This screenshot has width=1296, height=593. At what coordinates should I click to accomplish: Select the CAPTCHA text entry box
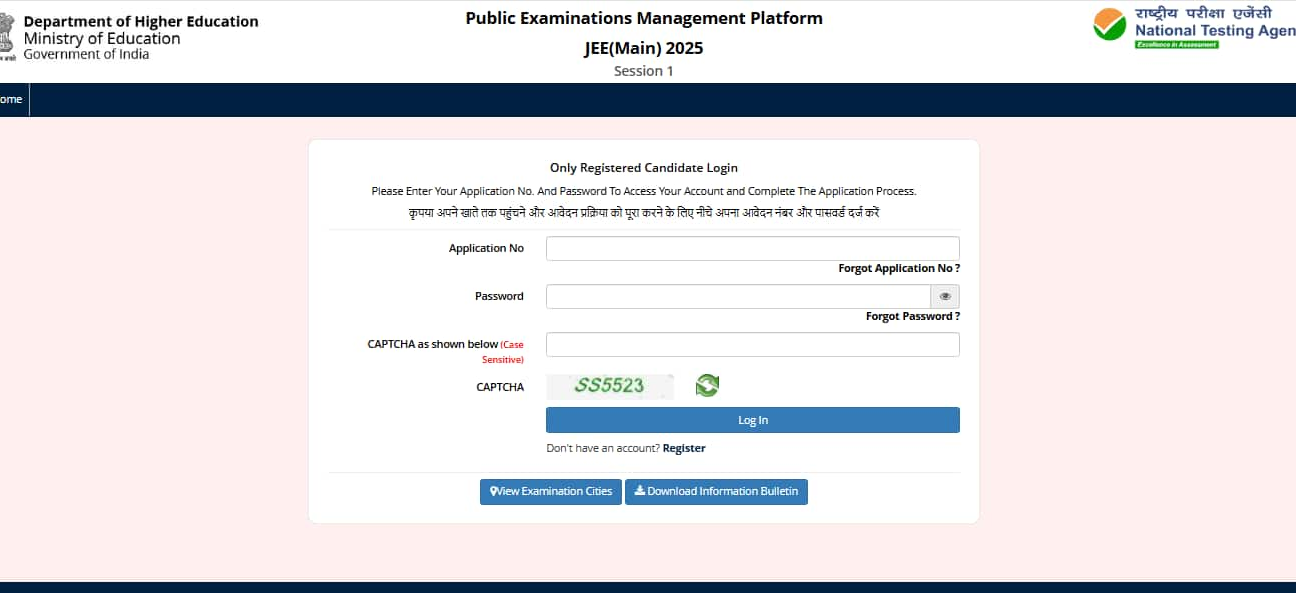pyautogui.click(x=752, y=344)
